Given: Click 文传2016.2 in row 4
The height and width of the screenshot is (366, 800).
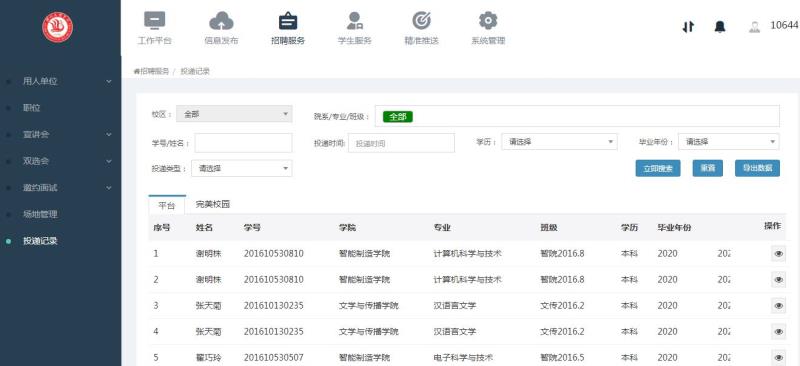Looking at the screenshot, I should (562, 332).
